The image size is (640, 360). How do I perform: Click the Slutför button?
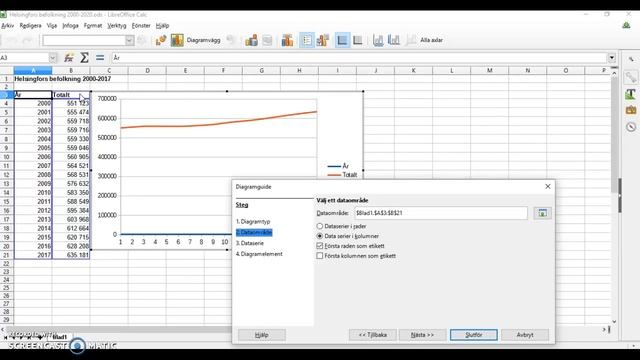click(x=473, y=335)
